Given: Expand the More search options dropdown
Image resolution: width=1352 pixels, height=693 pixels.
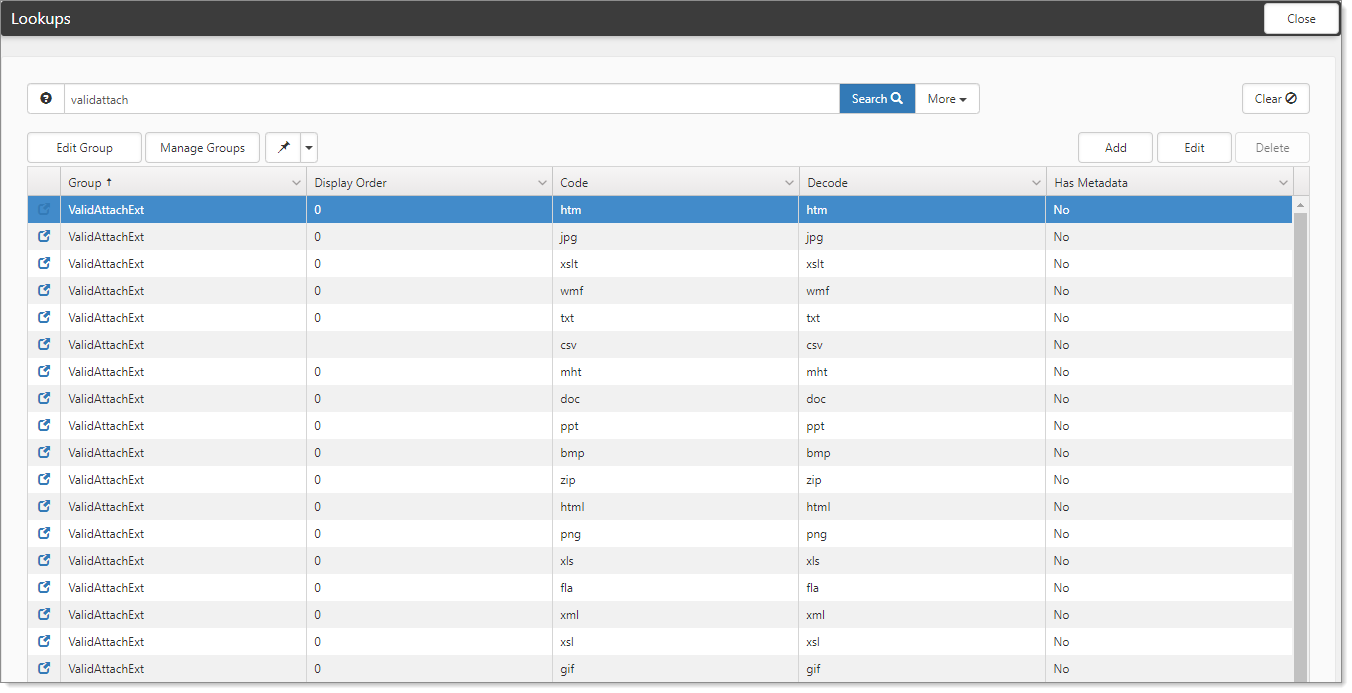Looking at the screenshot, I should pyautogui.click(x=946, y=99).
